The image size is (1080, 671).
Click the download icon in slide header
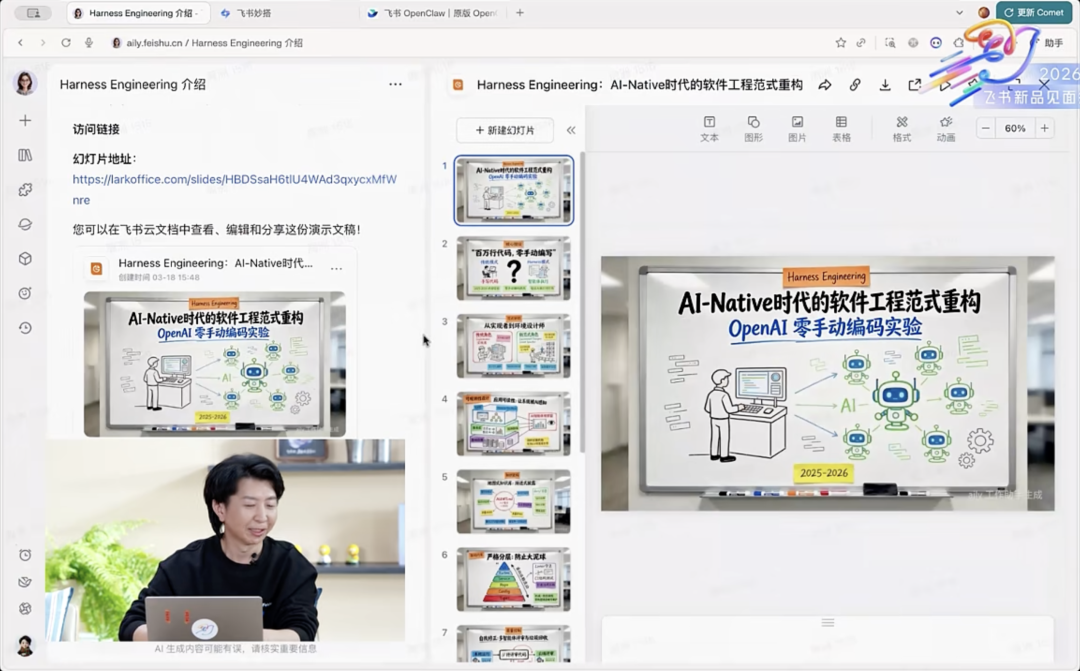click(x=885, y=86)
